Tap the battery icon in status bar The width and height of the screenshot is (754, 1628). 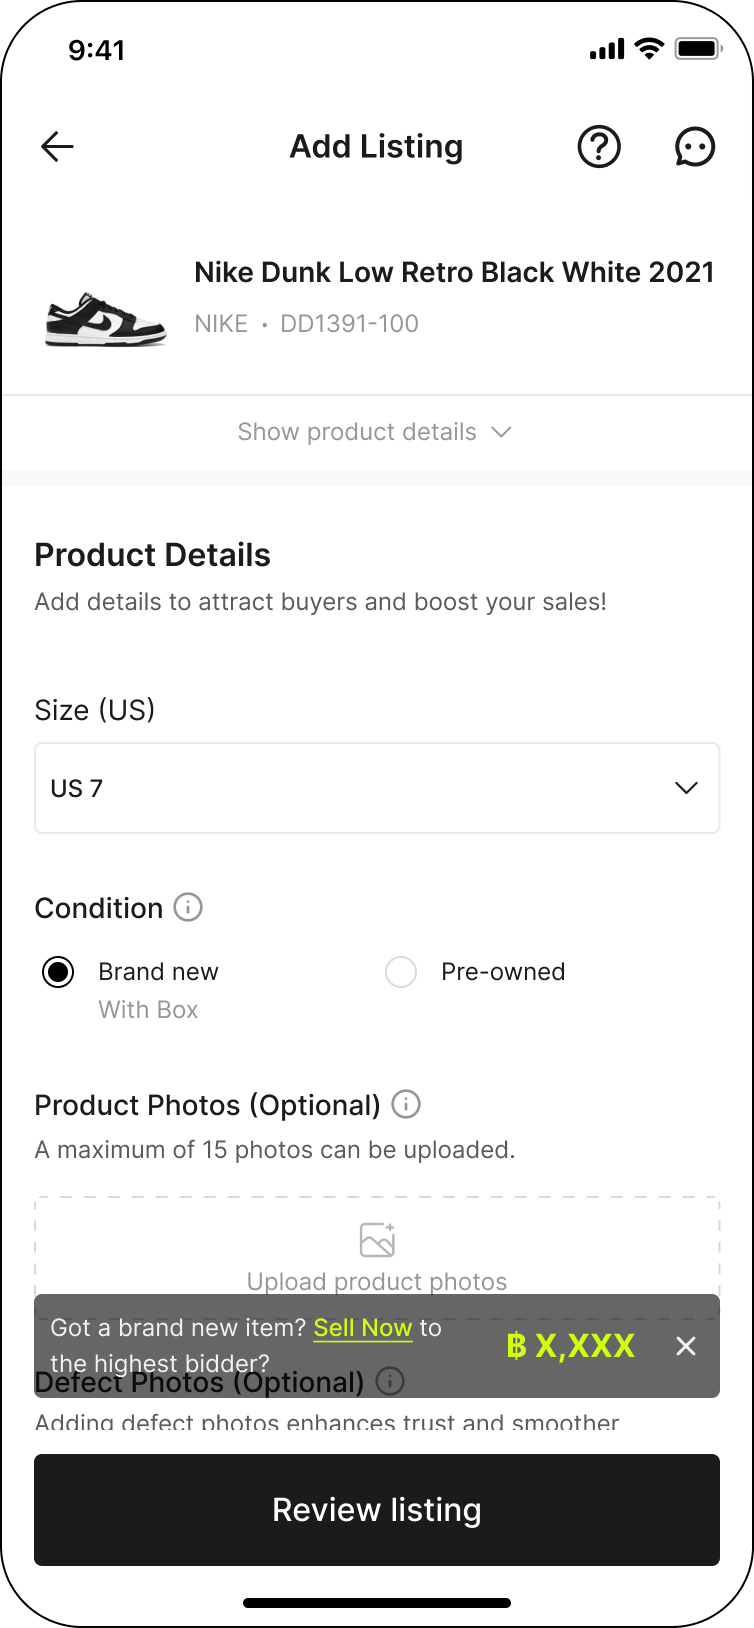(x=697, y=49)
